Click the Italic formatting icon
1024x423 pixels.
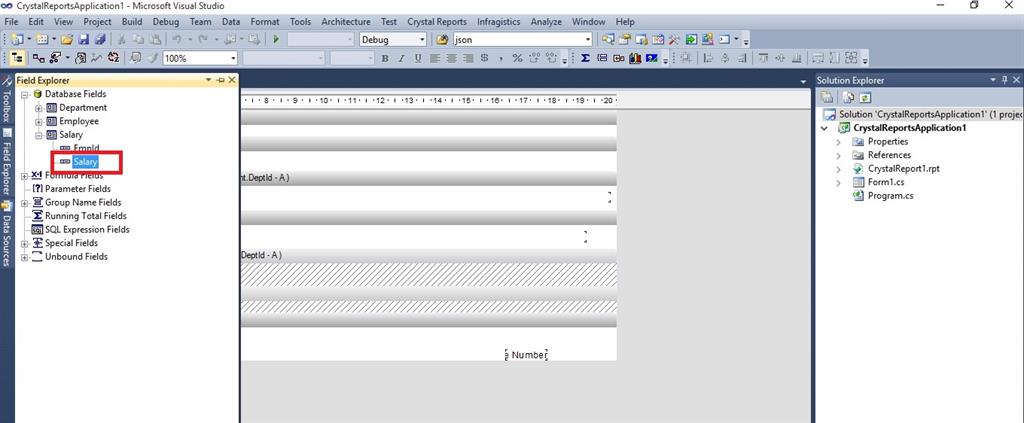[x=401, y=58]
